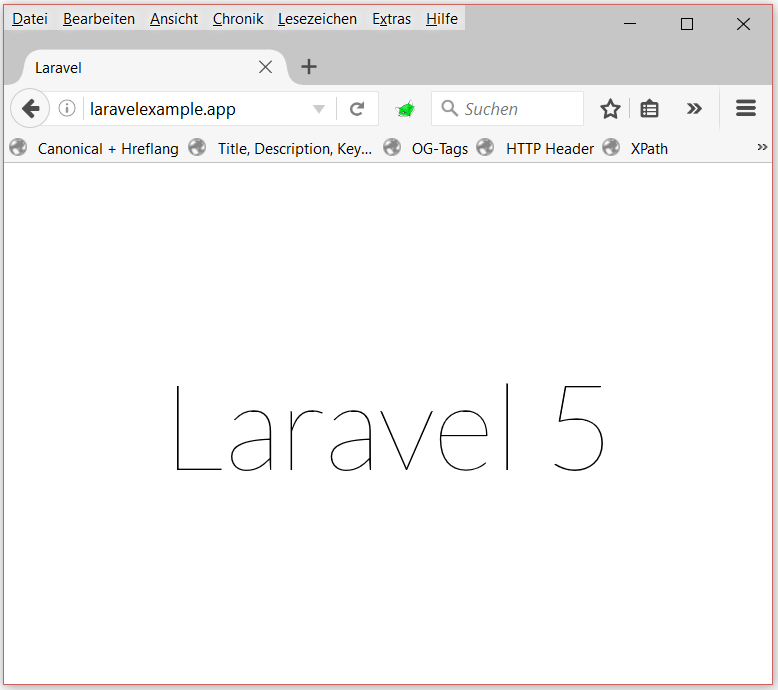Go back with the back arrow button

pyautogui.click(x=30, y=108)
